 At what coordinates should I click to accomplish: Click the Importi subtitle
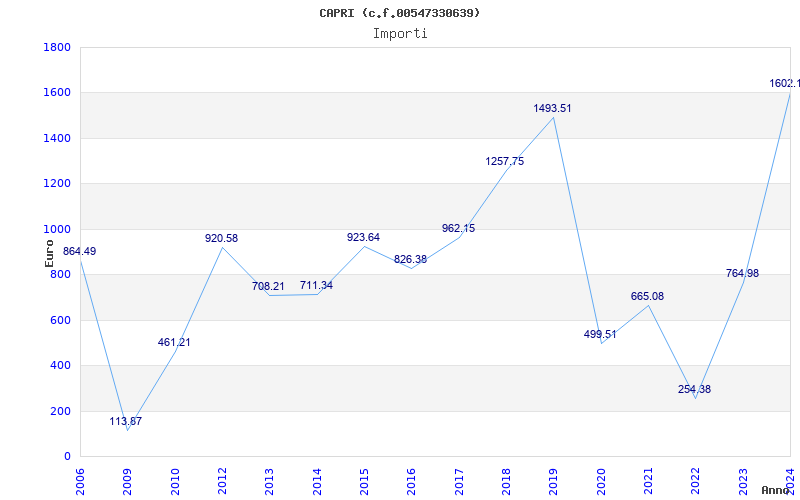[400, 34]
